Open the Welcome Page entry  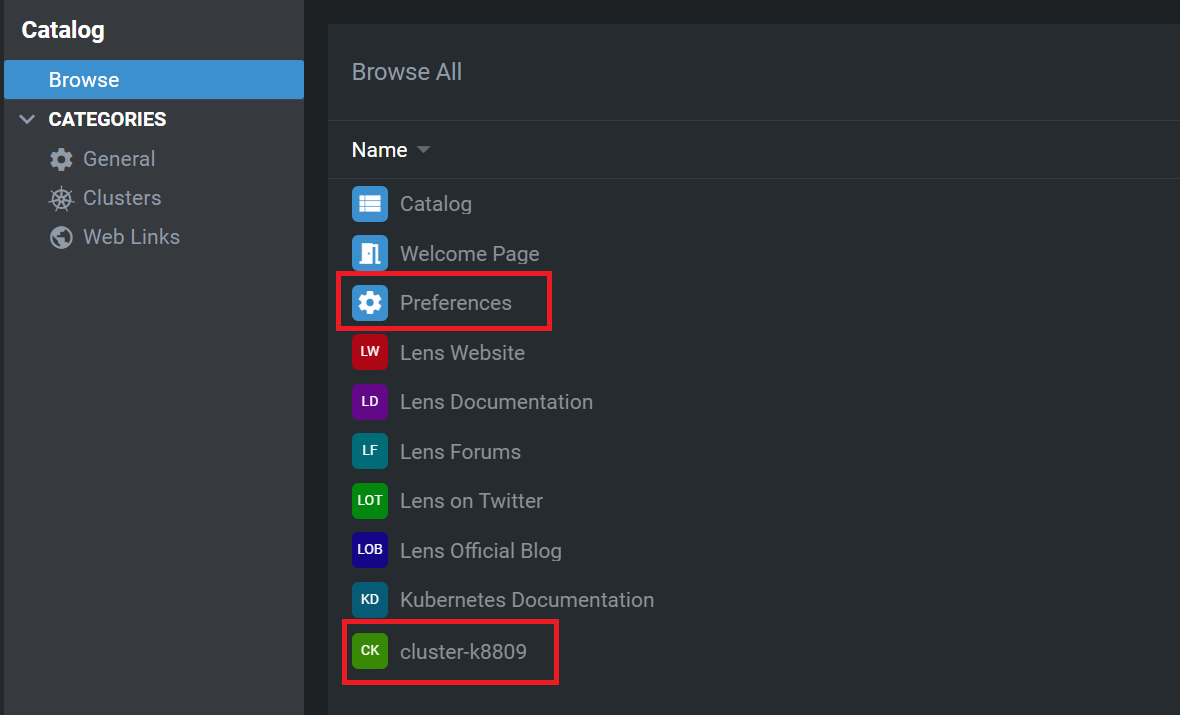[x=470, y=254]
